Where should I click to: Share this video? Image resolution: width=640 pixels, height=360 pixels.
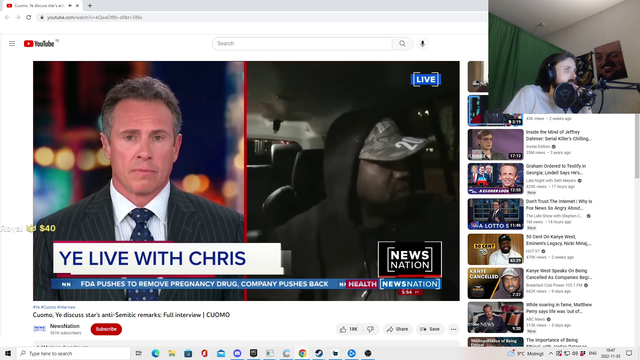point(398,329)
